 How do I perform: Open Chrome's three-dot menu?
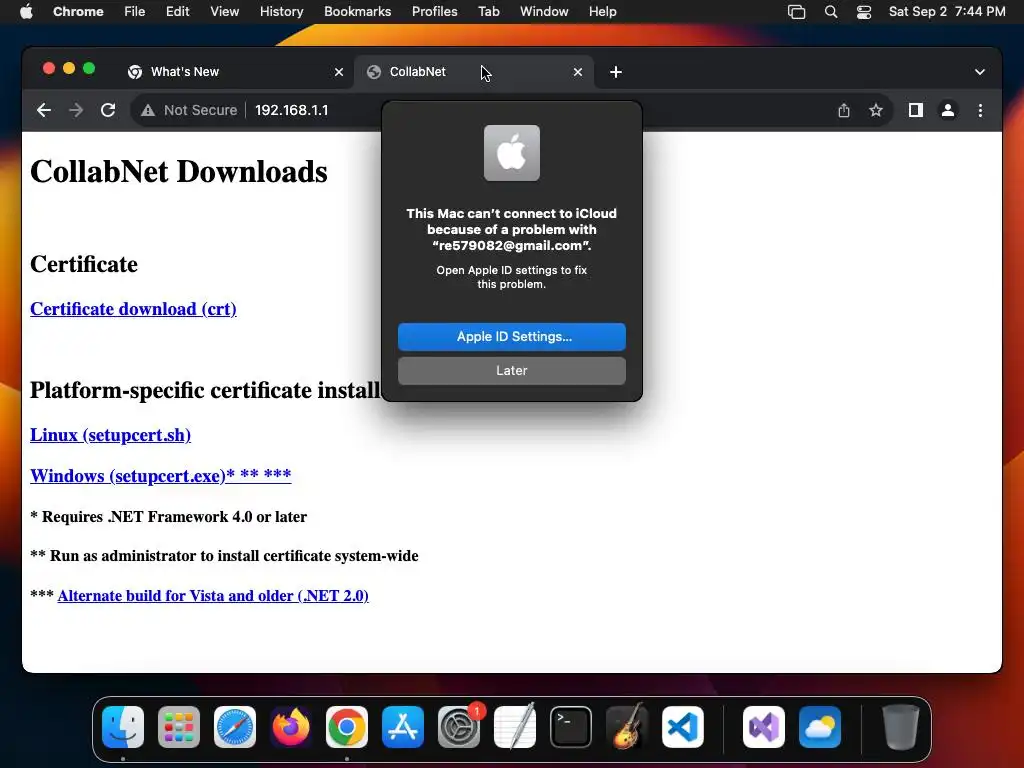(x=980, y=110)
